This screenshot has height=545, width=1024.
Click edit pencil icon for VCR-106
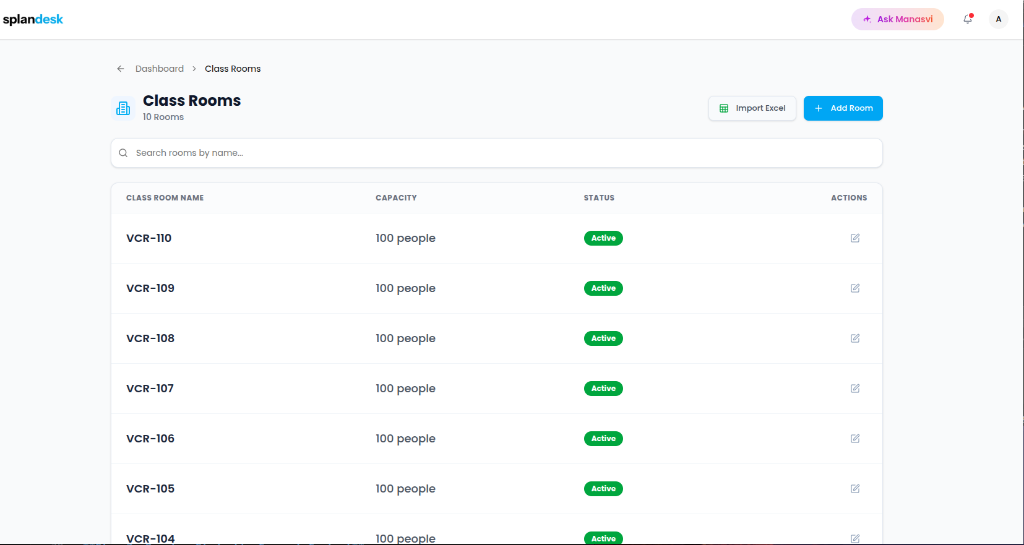coord(855,439)
